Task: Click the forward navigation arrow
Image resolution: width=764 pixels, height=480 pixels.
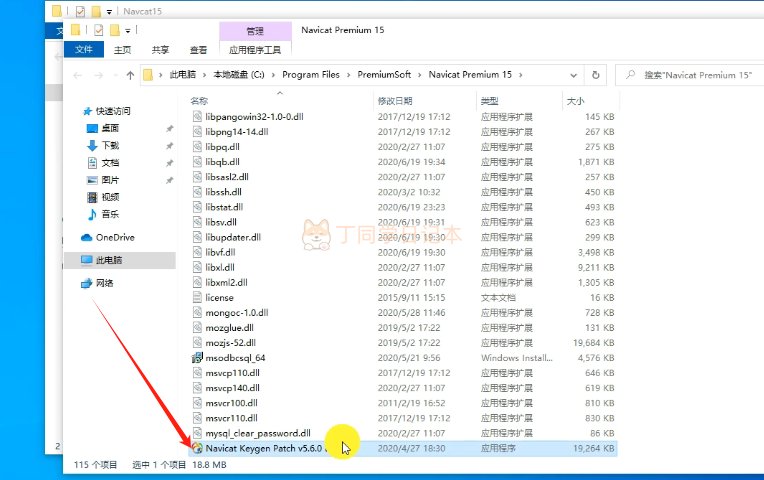Action: [98, 75]
